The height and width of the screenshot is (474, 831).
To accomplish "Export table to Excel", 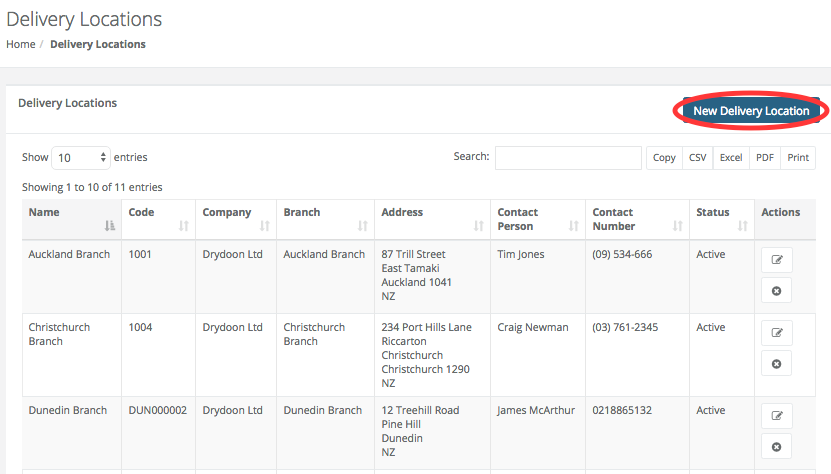I will [731, 158].
